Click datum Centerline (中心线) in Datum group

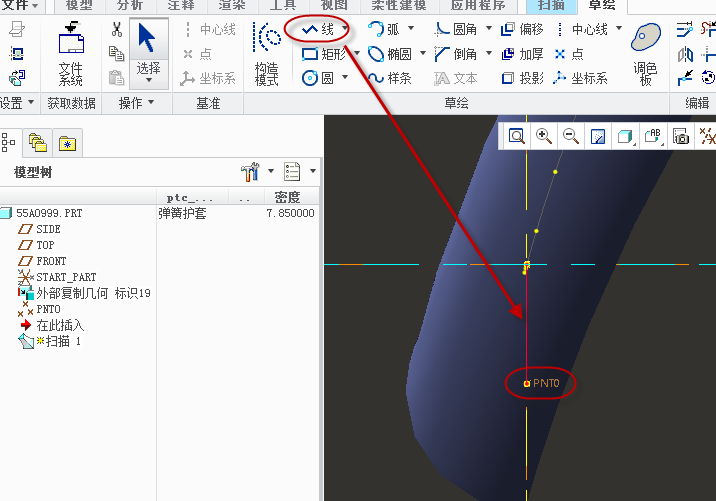[210, 30]
